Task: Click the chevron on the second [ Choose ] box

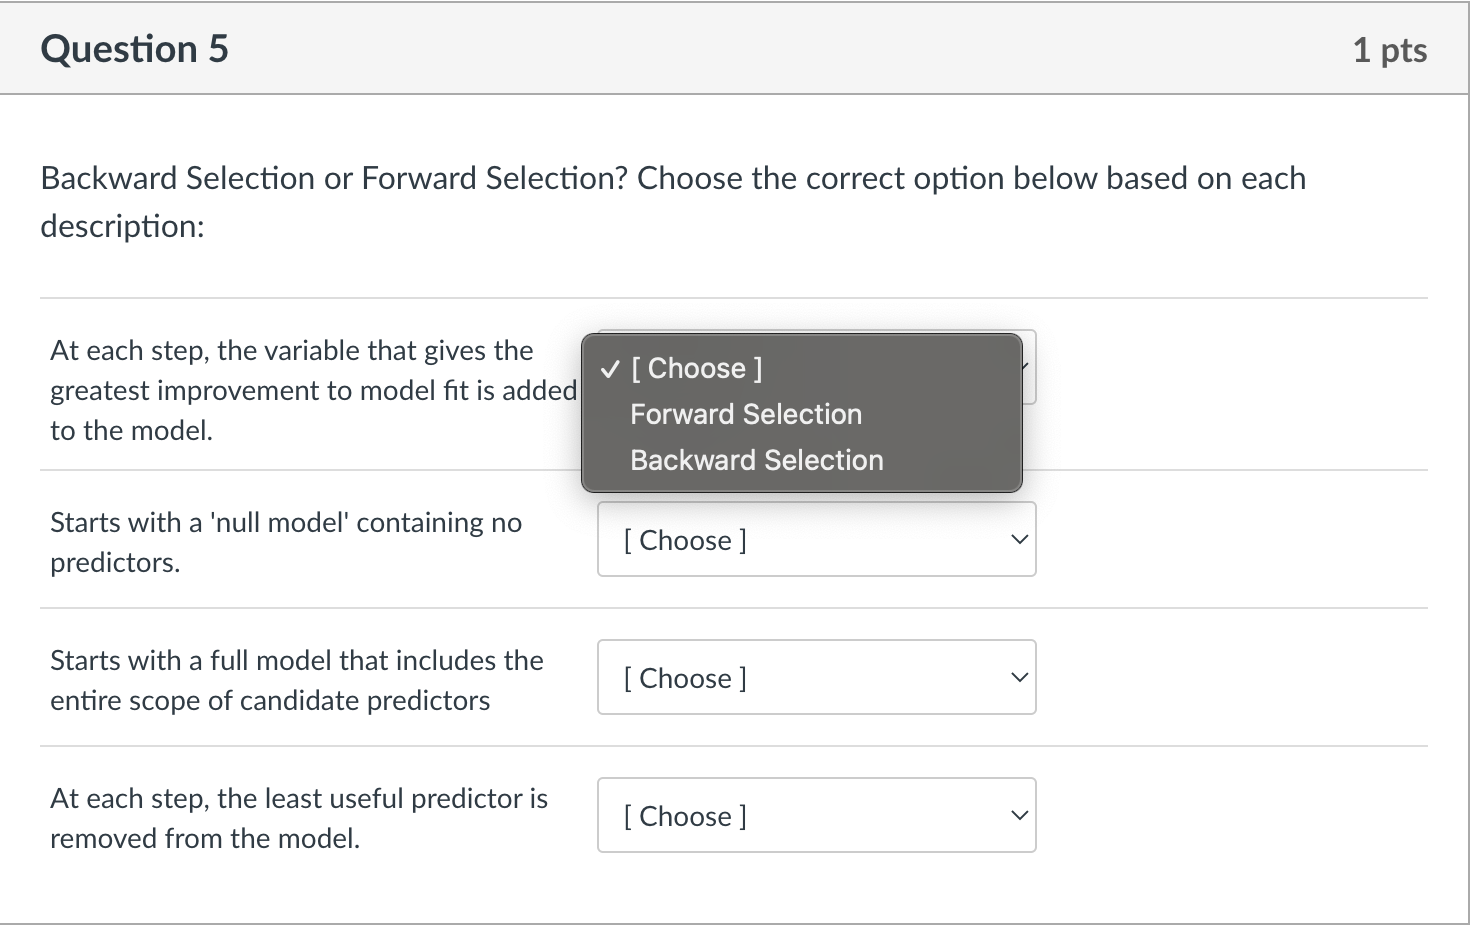Action: click(x=1018, y=539)
